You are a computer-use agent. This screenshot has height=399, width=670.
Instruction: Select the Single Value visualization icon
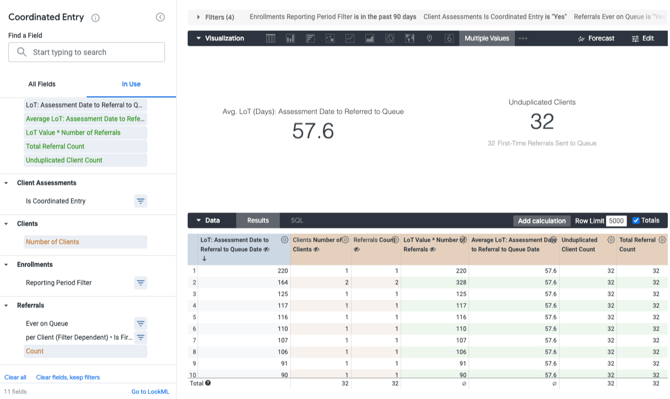coord(449,38)
